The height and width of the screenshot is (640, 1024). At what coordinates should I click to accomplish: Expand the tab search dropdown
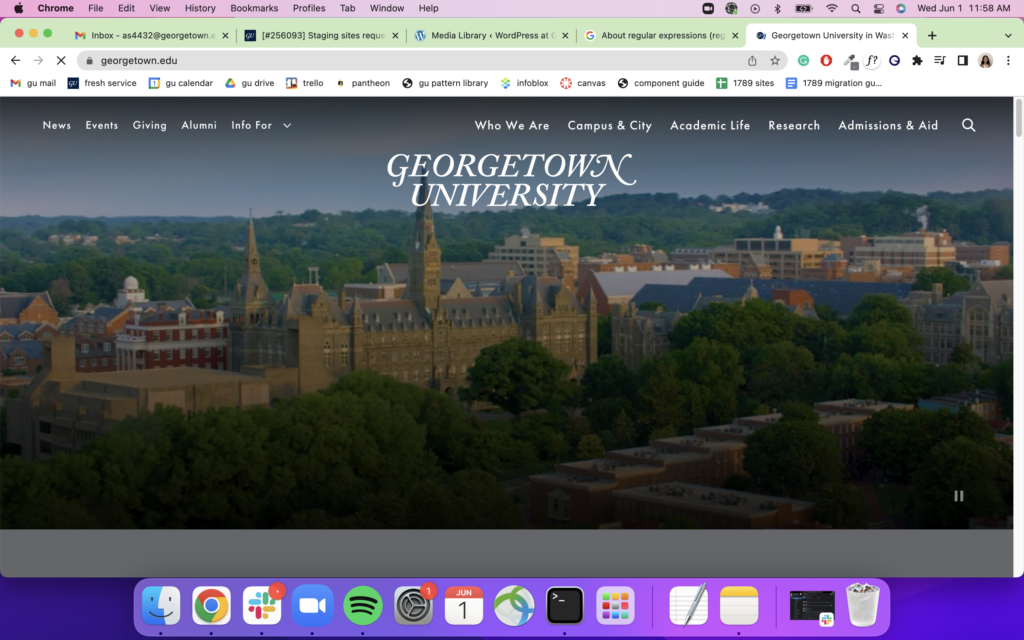point(1008,35)
